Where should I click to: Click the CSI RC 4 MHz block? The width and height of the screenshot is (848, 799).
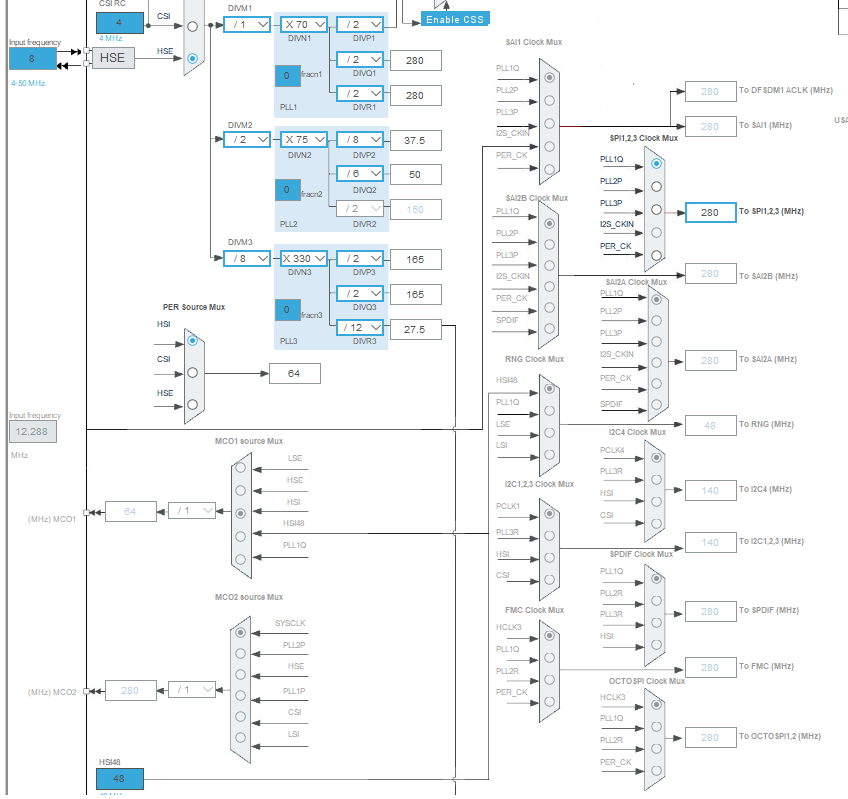click(120, 23)
